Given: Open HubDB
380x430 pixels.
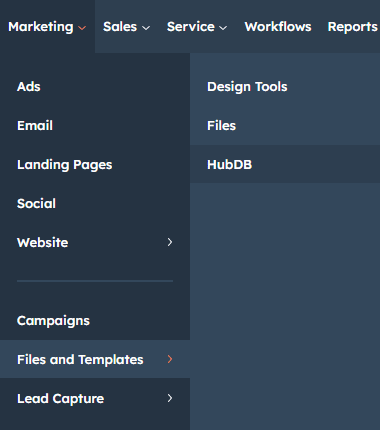Looking at the screenshot, I should (285, 164).
